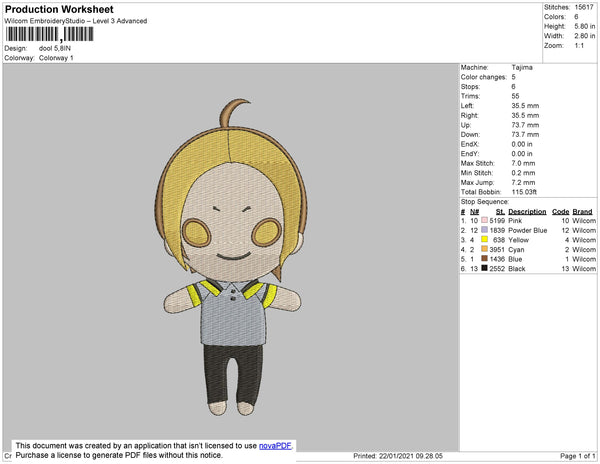Click the printed date '22/01/2021 09.28.05'
Screen dimensions: 600x464
[x=411, y=456]
